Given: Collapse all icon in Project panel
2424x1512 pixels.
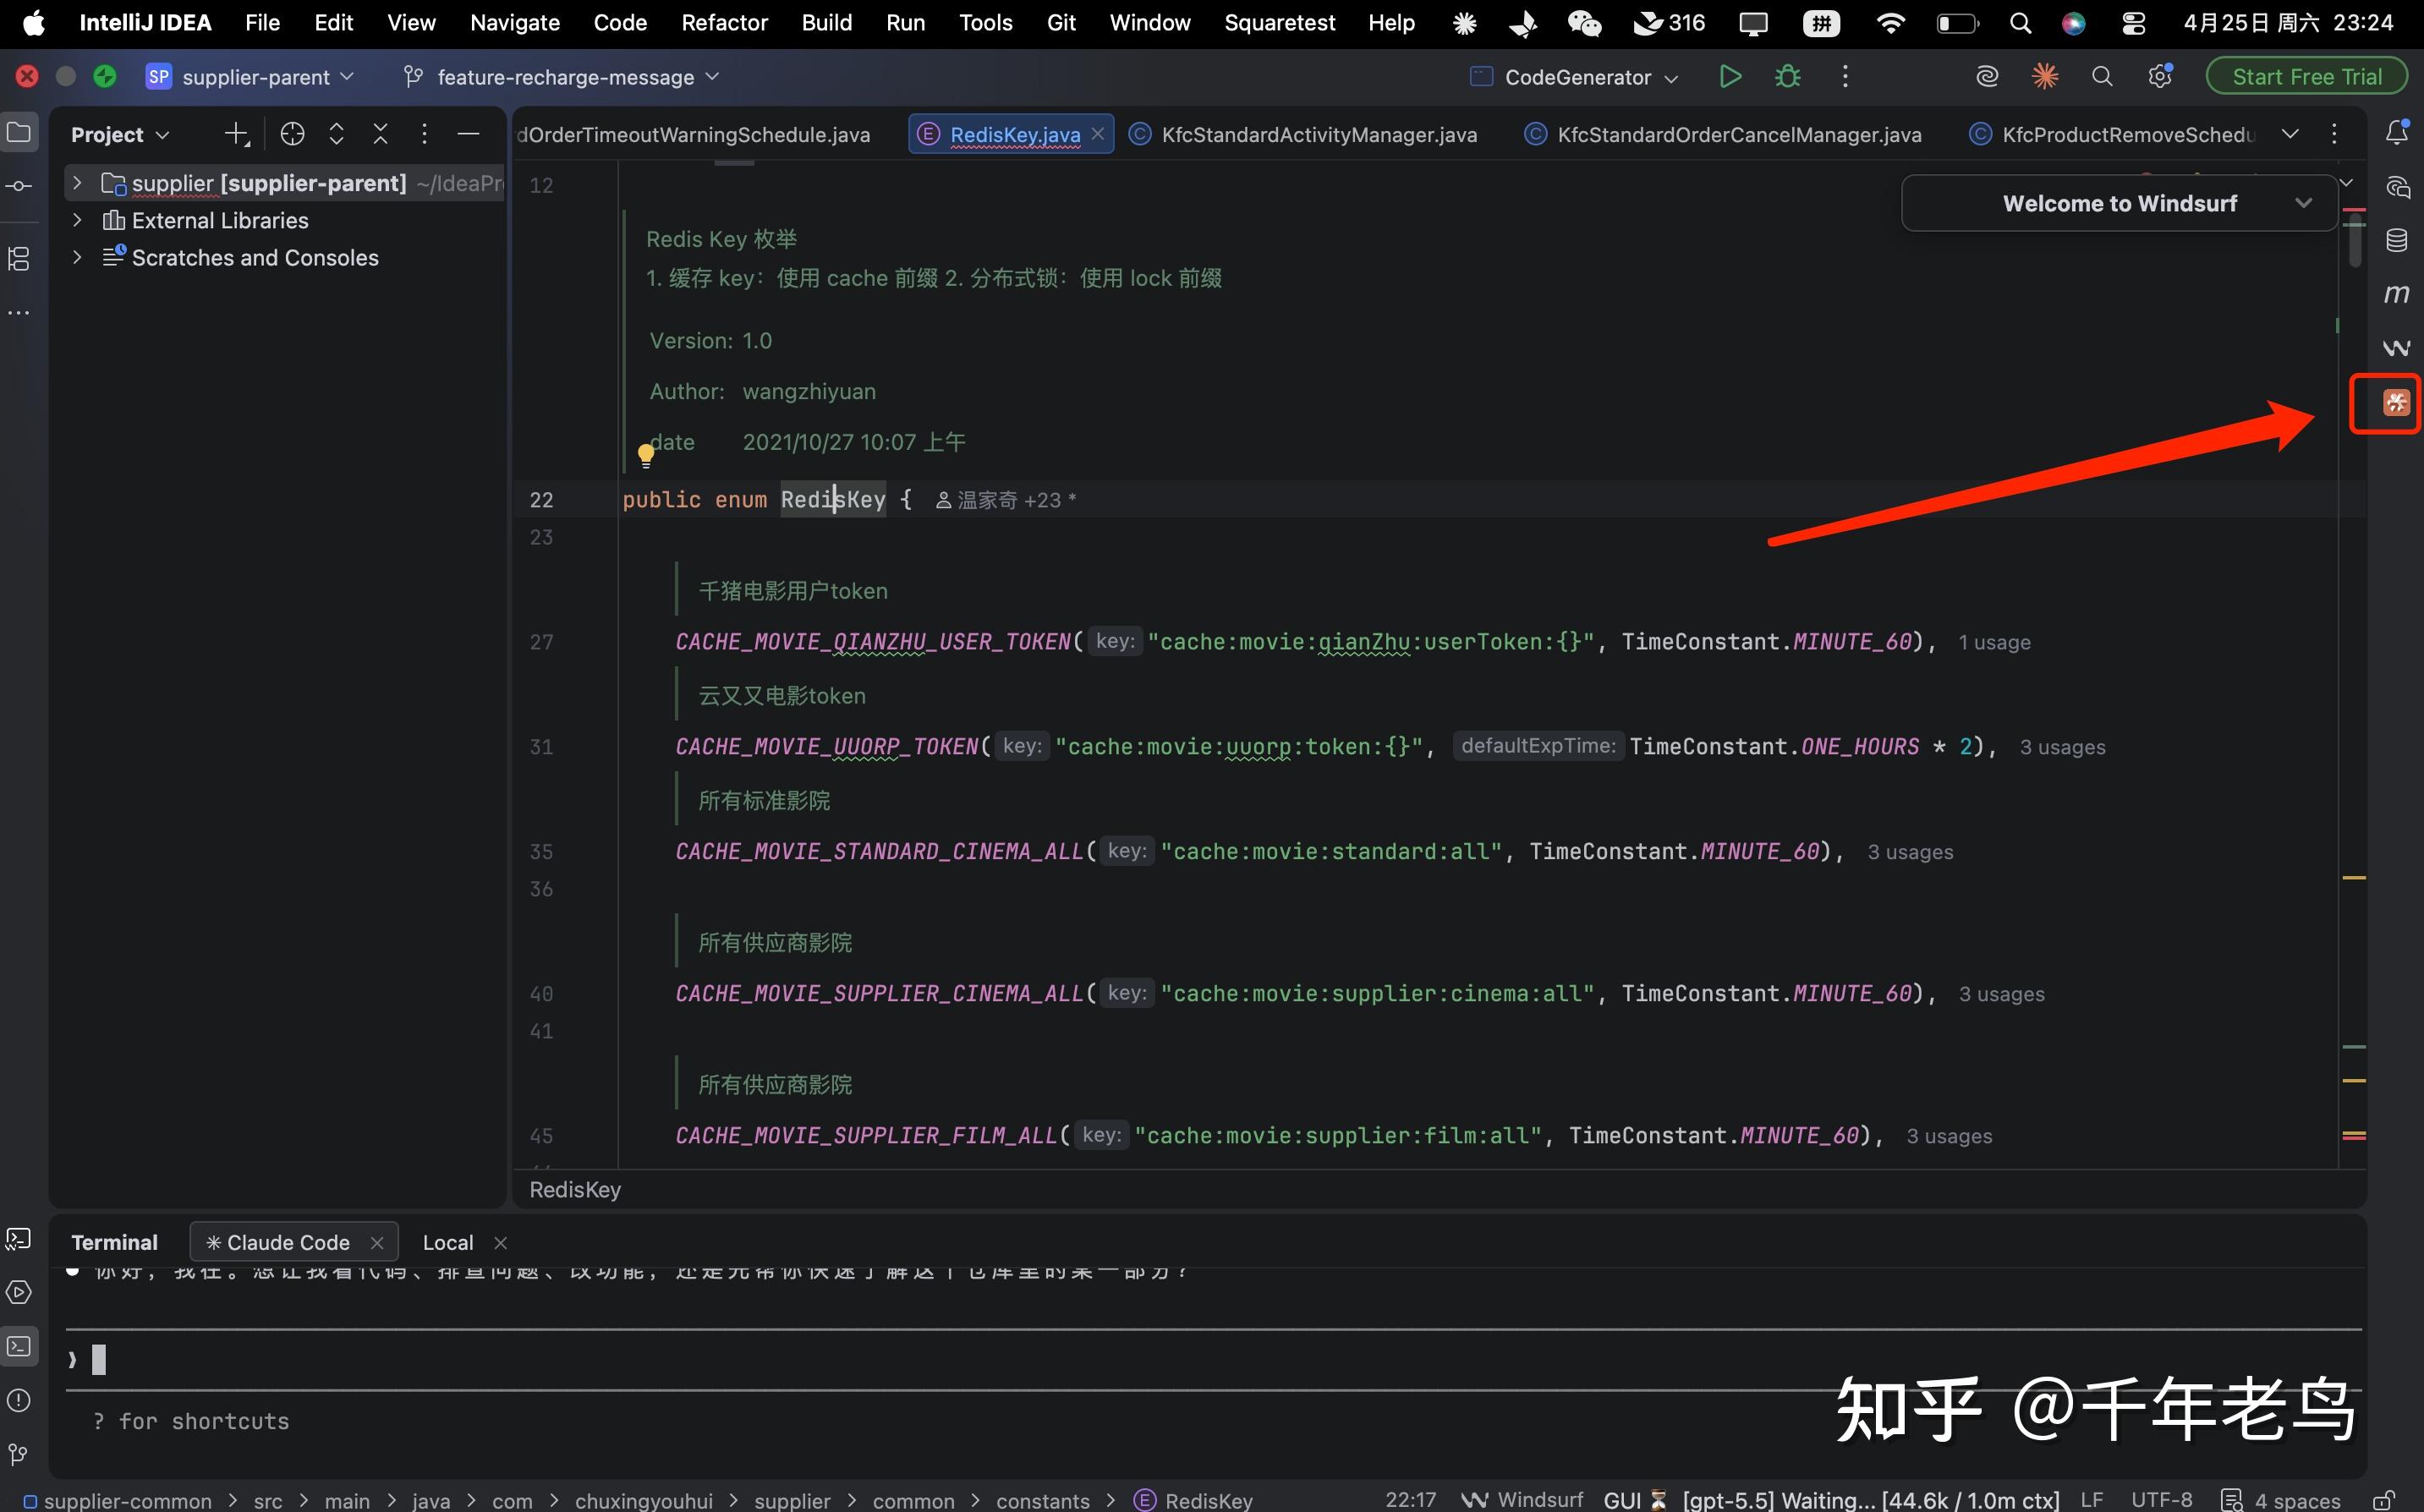Looking at the screenshot, I should tap(380, 134).
